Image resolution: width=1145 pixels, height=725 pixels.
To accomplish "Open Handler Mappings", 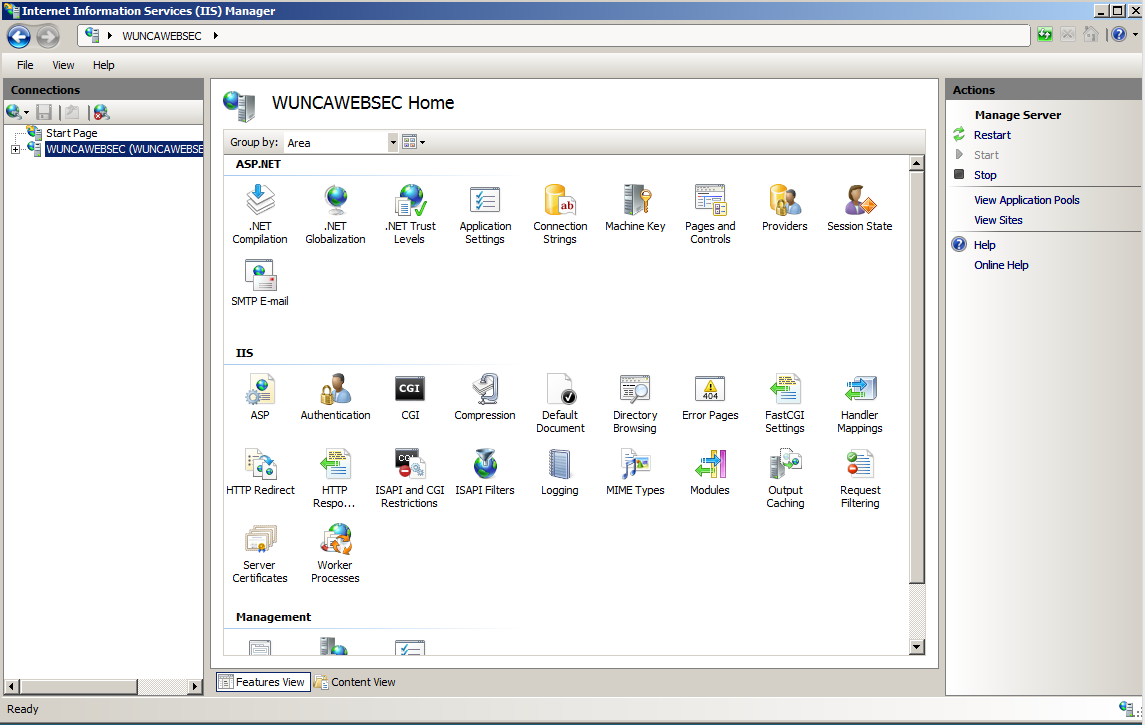I will click(x=859, y=402).
